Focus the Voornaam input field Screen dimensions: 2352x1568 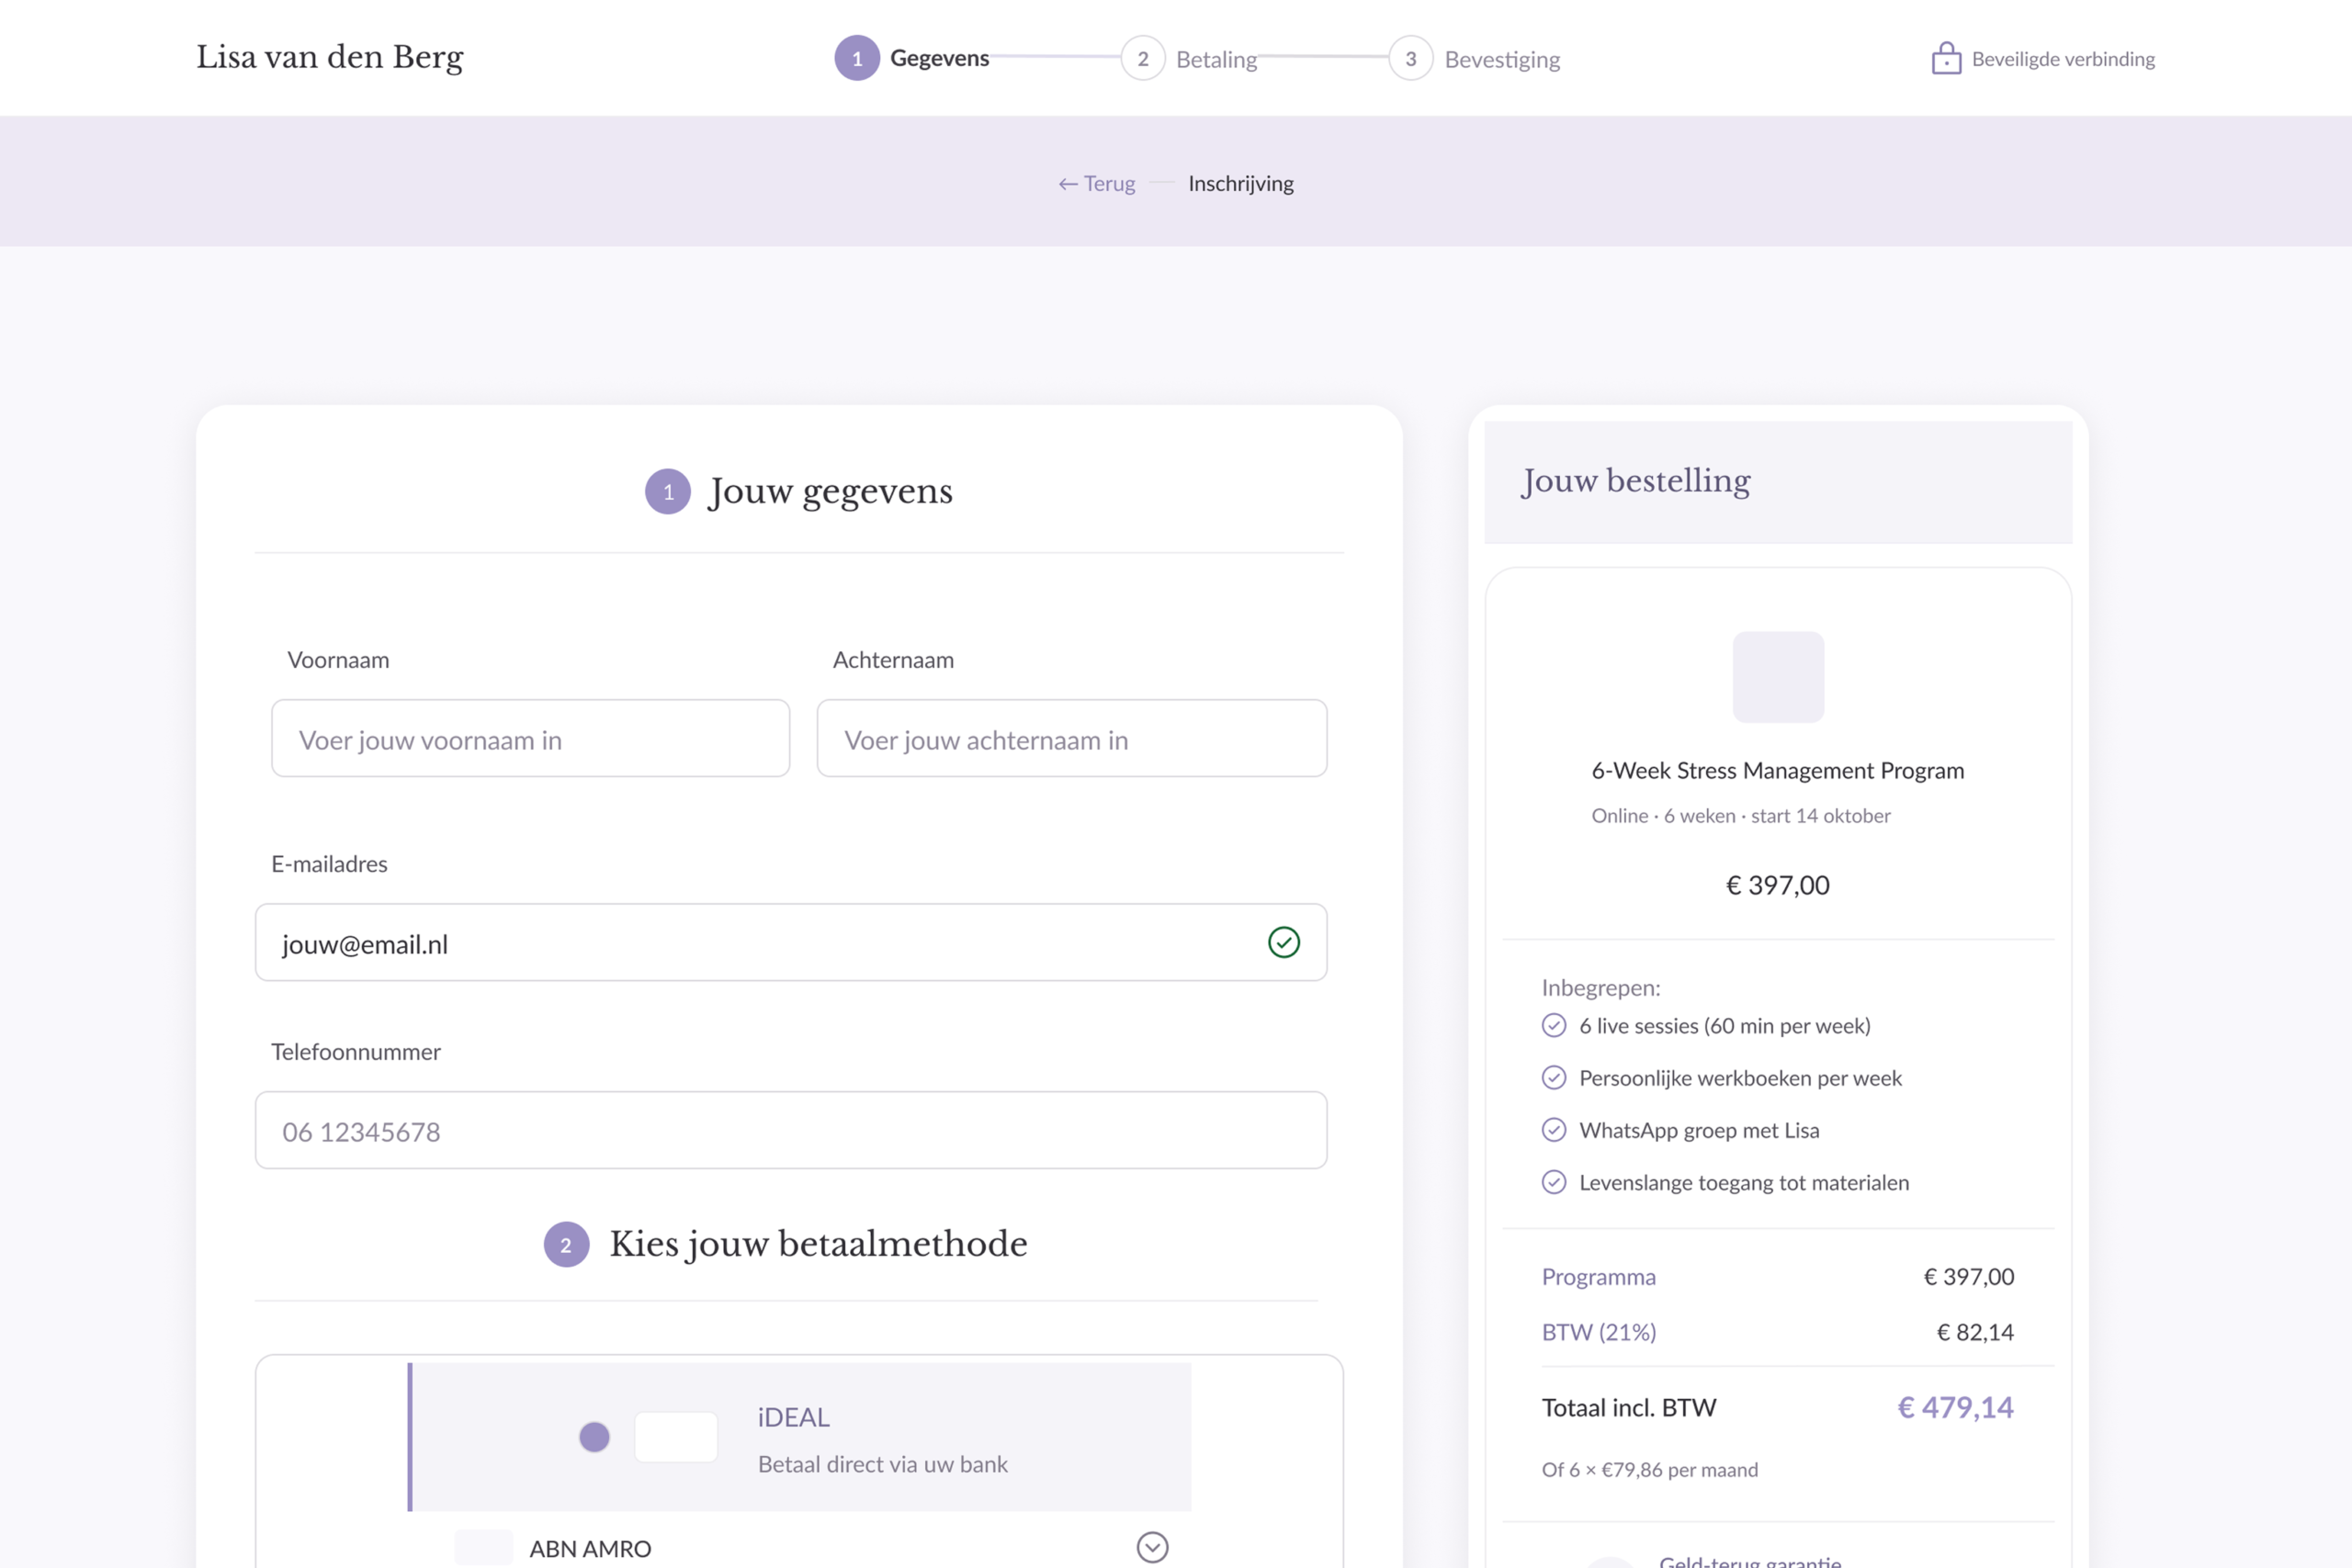pos(530,738)
